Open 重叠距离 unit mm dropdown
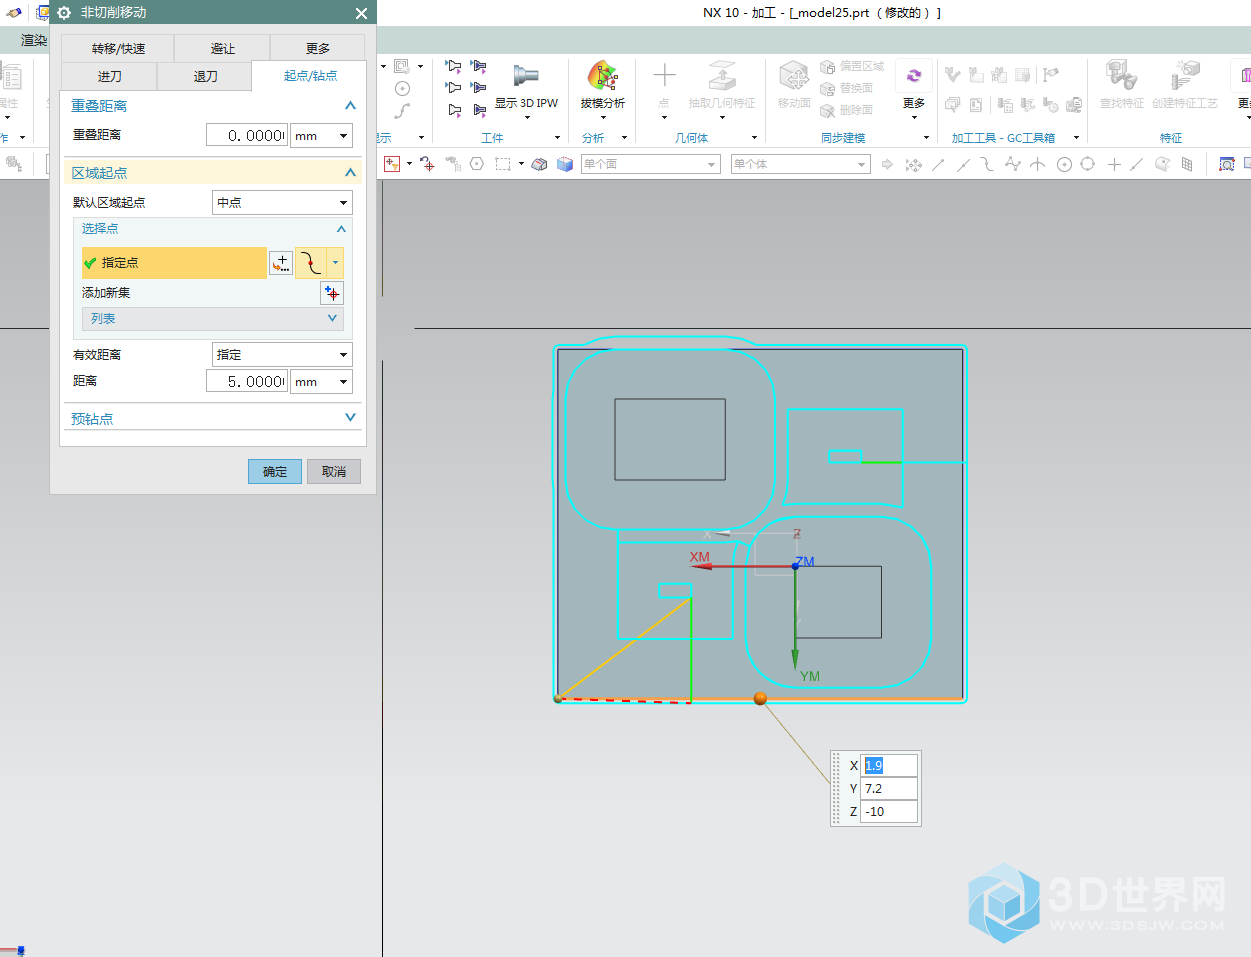This screenshot has width=1251, height=957. pyautogui.click(x=321, y=135)
